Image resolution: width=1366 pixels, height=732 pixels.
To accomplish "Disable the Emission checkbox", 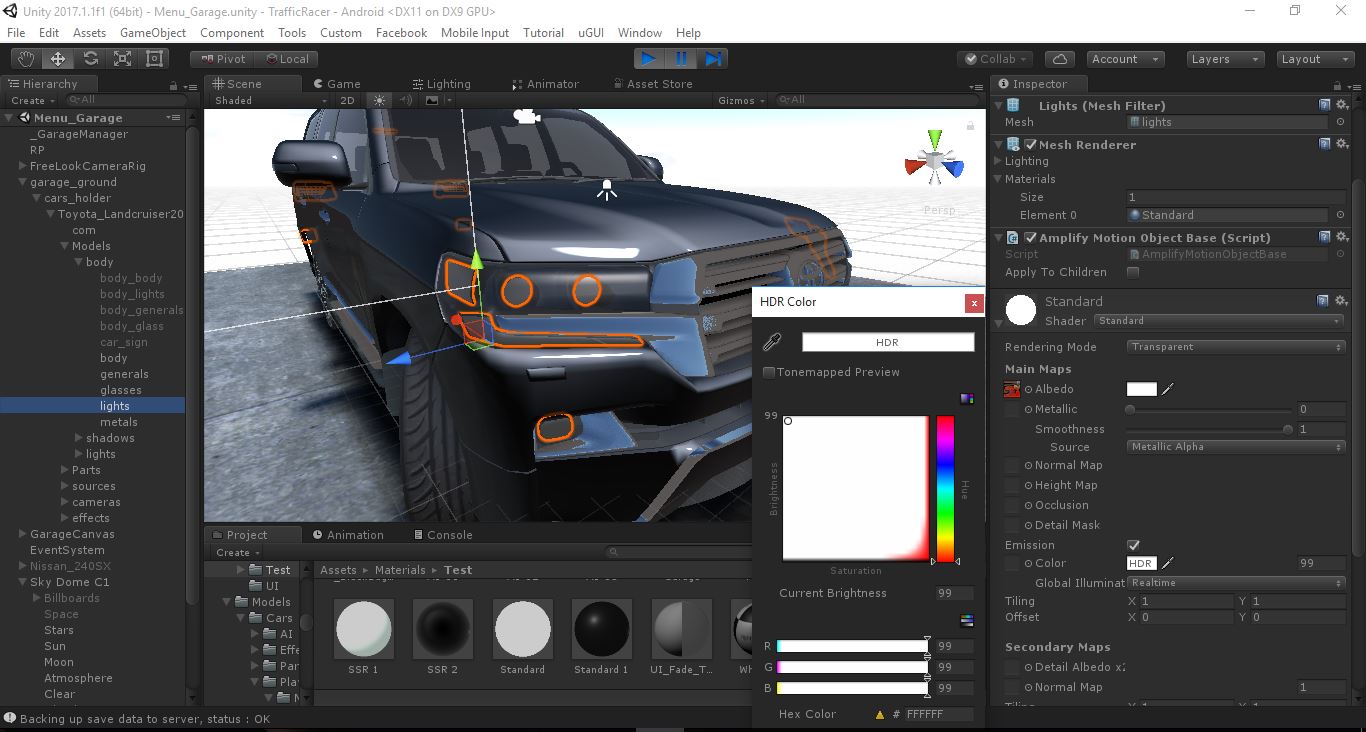I will coord(1133,545).
